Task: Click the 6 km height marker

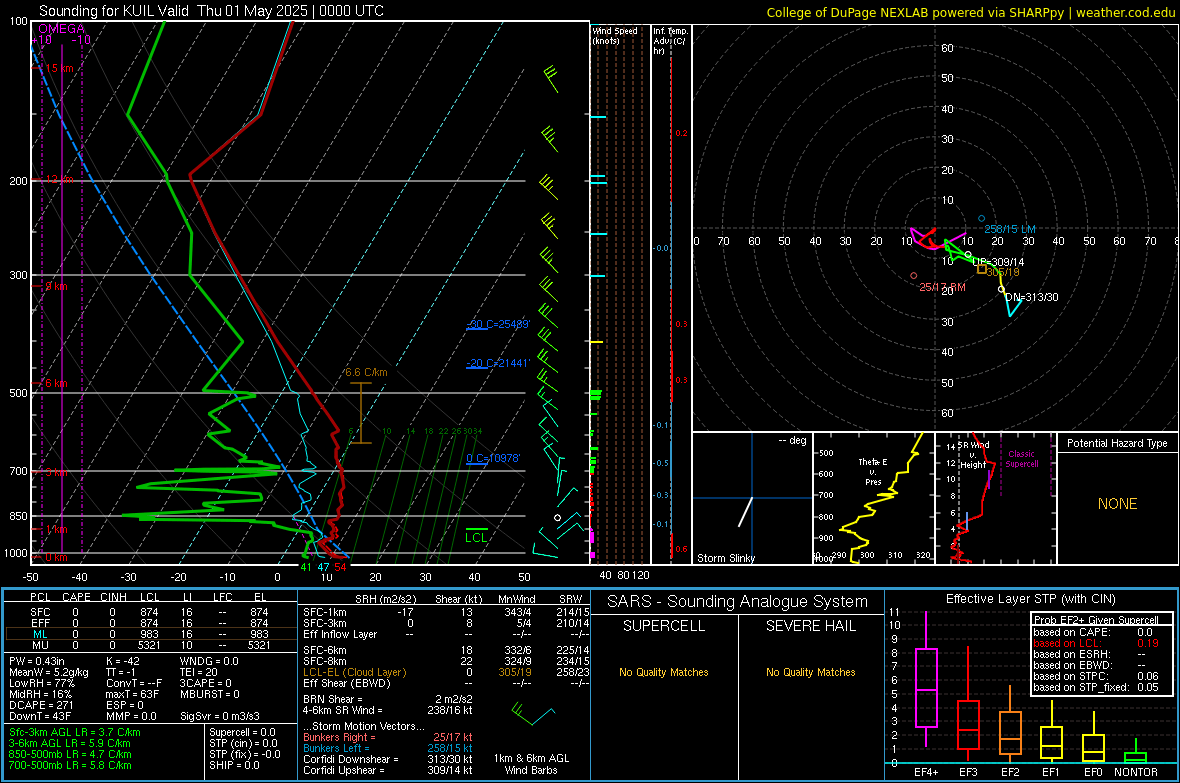Action: 56,383
